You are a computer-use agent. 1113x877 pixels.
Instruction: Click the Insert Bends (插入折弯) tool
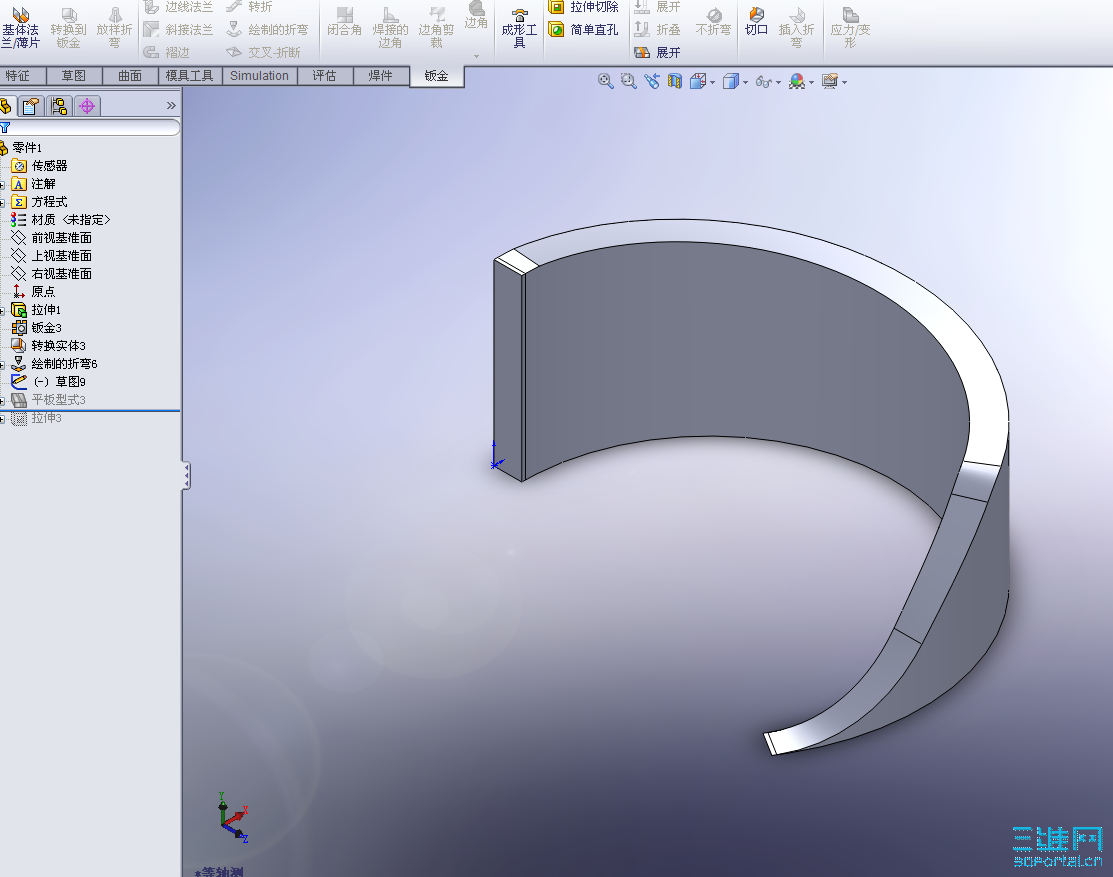[796, 27]
